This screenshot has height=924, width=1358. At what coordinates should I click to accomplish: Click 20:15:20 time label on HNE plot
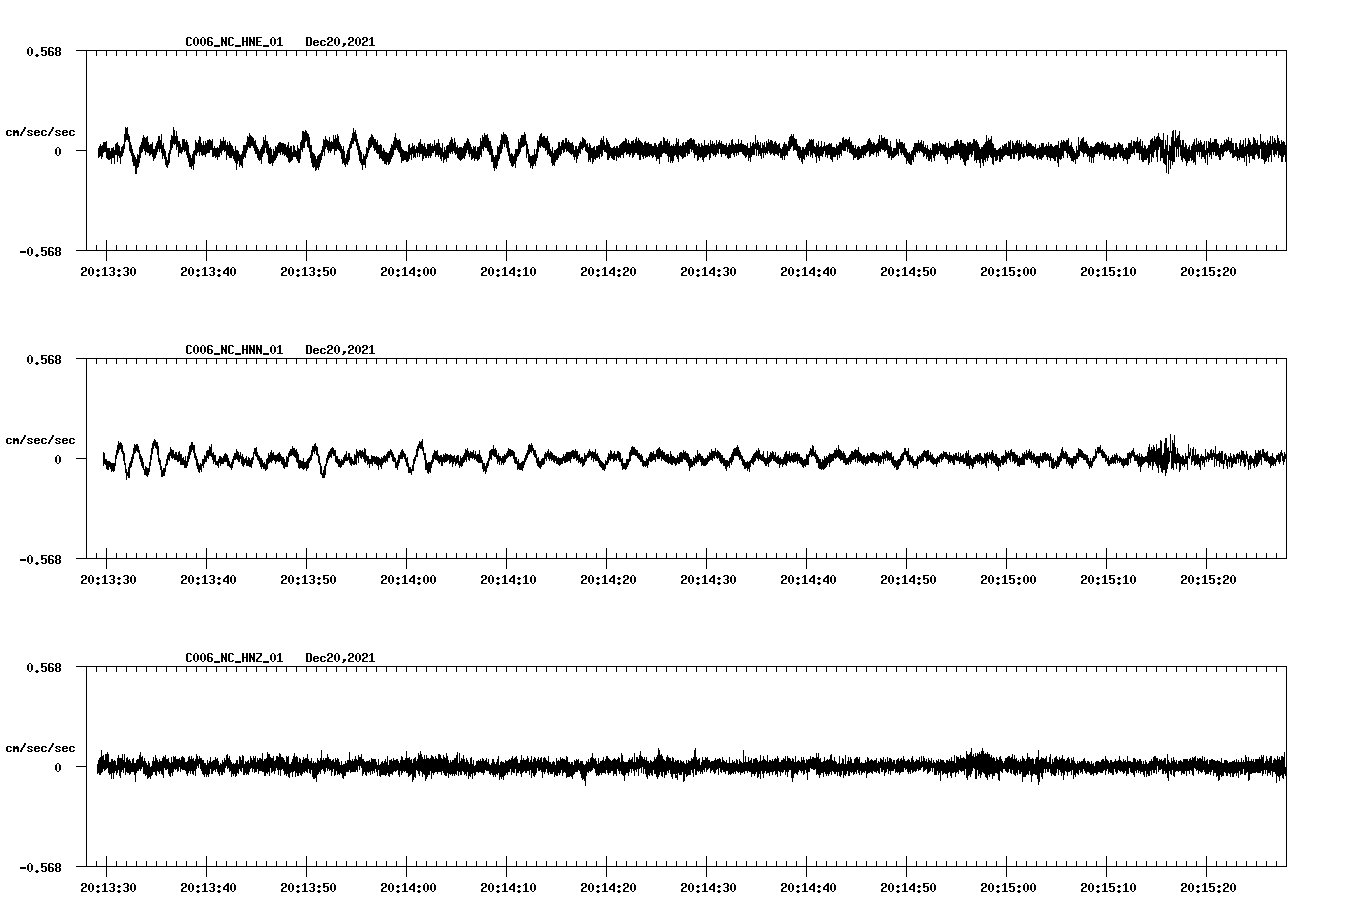1208,272
